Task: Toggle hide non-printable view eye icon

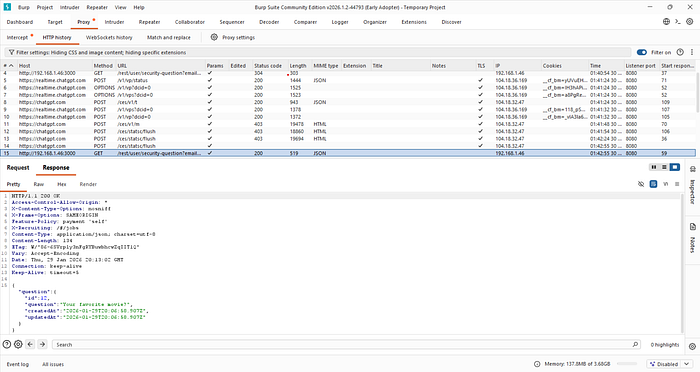Action: coord(641,184)
